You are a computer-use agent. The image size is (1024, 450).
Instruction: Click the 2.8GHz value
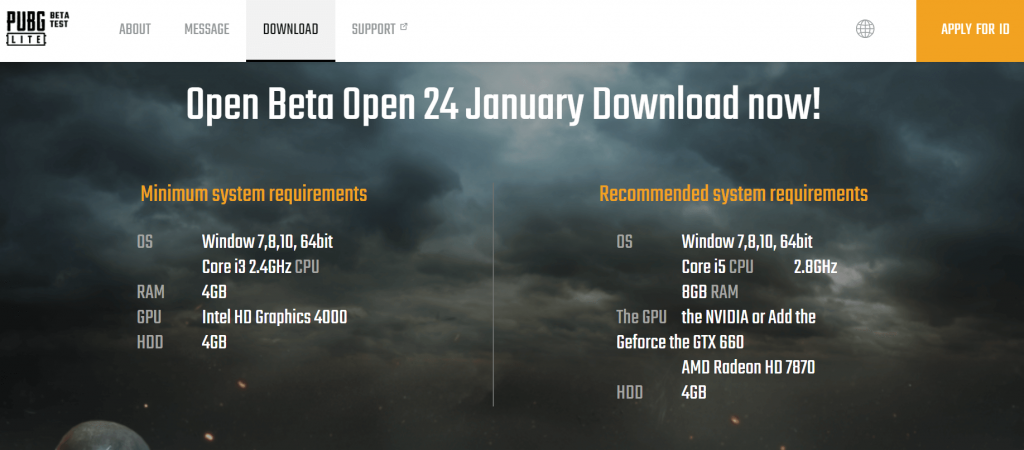click(x=815, y=266)
